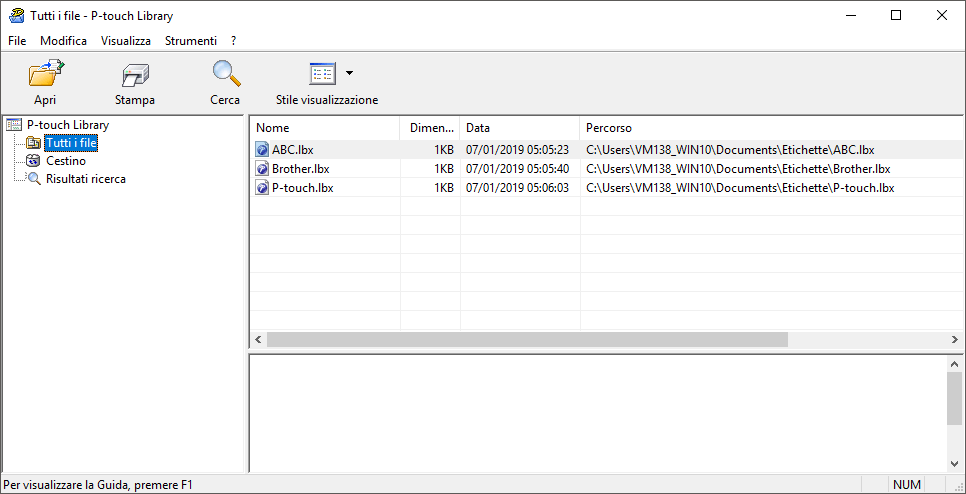Click the path ending in Etichette\ABC.lbx
This screenshot has height=494, width=966.
[730, 150]
